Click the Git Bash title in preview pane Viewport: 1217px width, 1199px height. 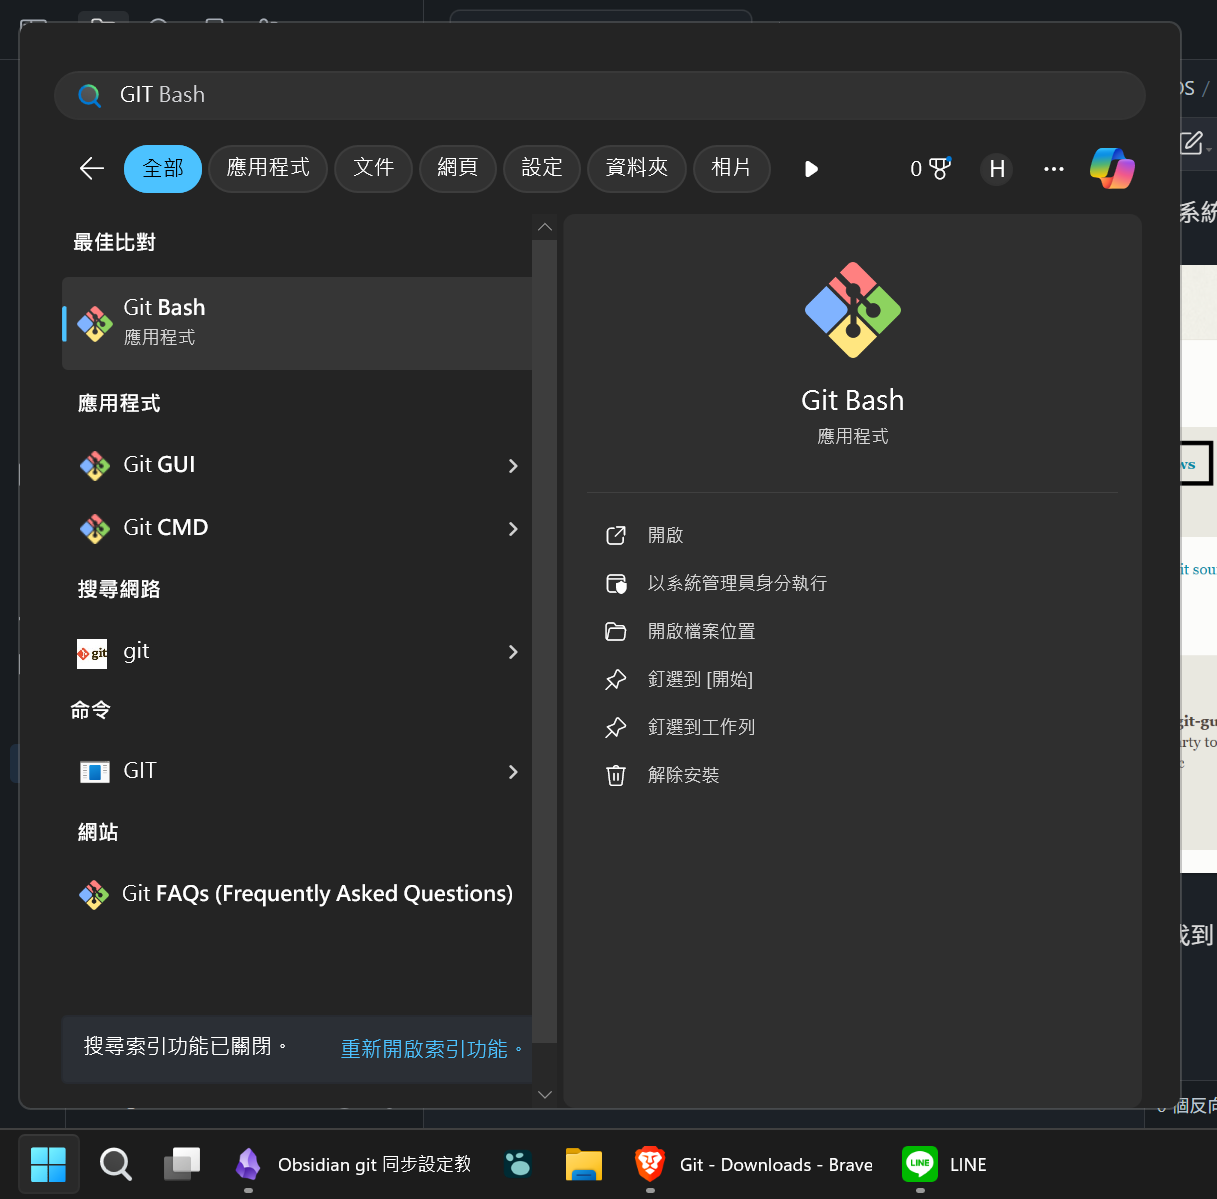click(x=853, y=401)
